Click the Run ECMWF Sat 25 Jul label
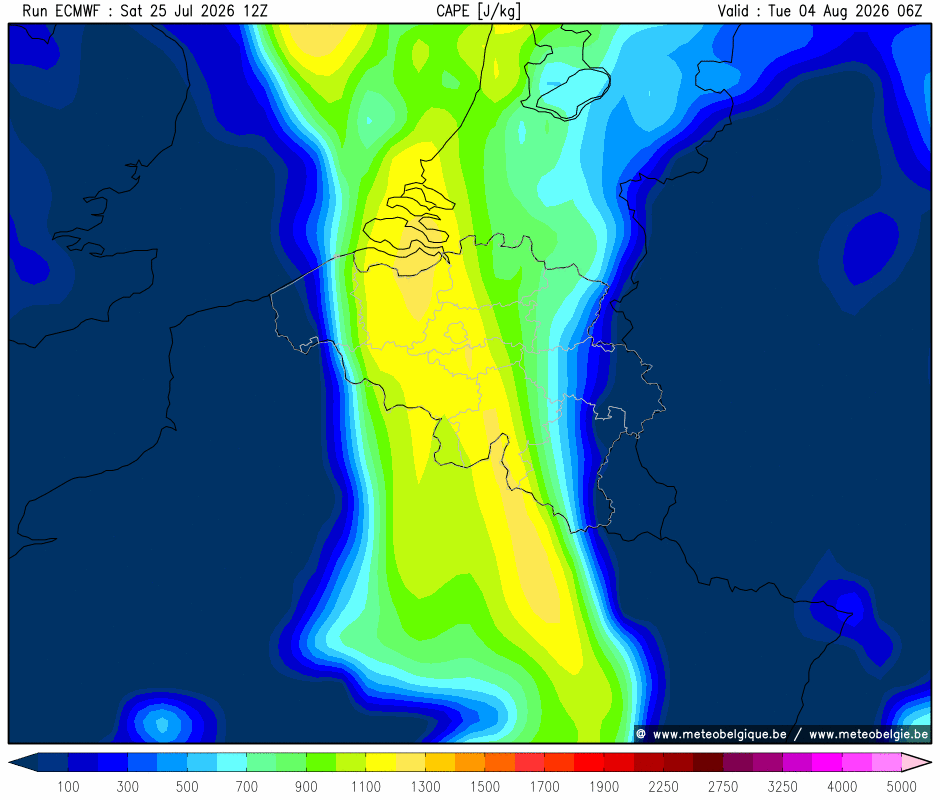This screenshot has height=800, width=940. 144,11
